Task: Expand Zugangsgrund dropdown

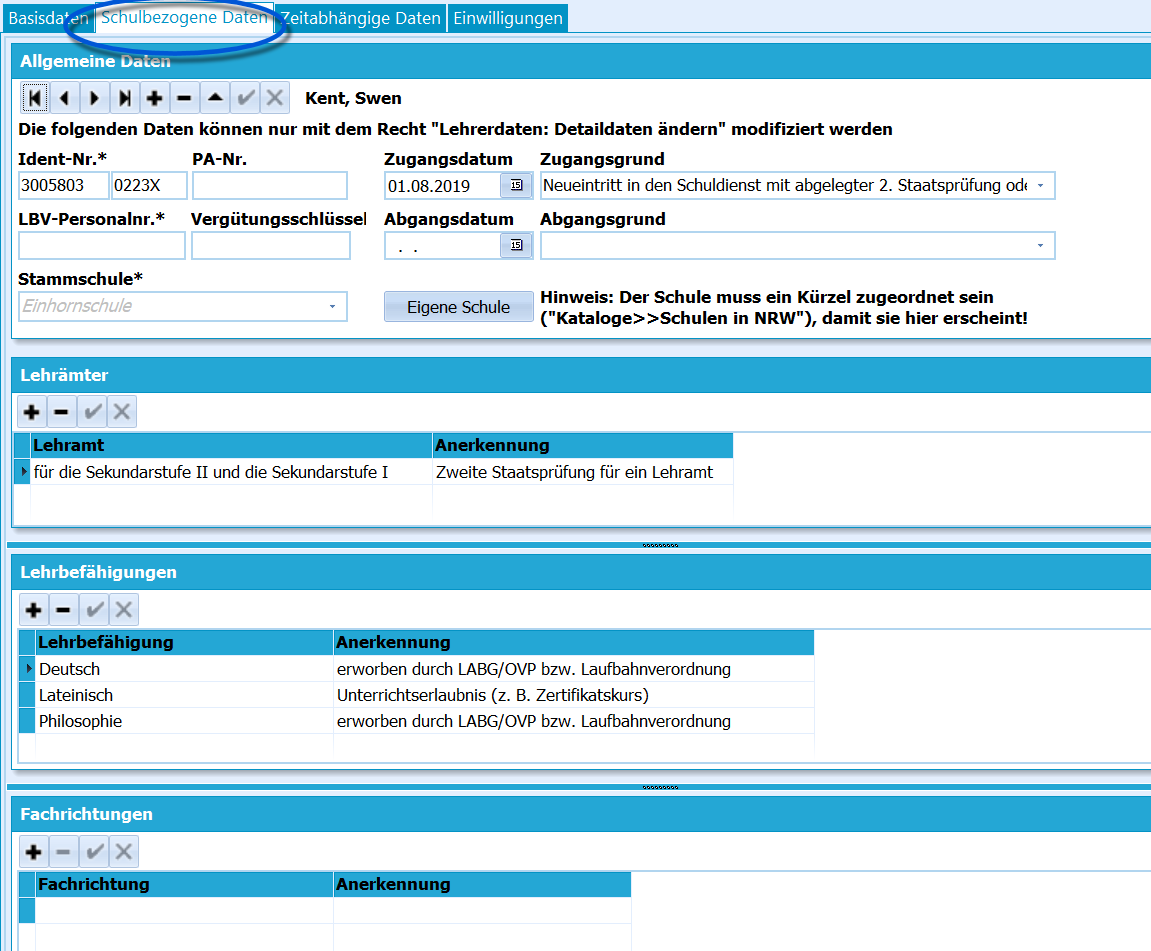Action: point(1040,186)
